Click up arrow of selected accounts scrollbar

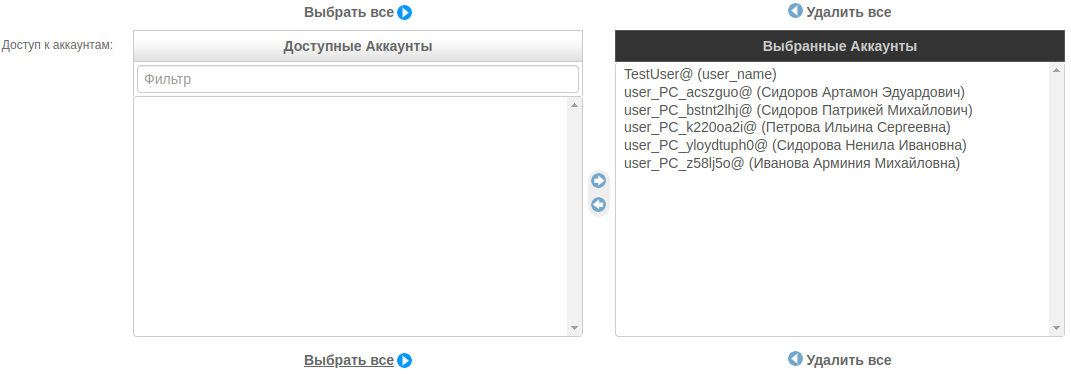[x=1057, y=70]
